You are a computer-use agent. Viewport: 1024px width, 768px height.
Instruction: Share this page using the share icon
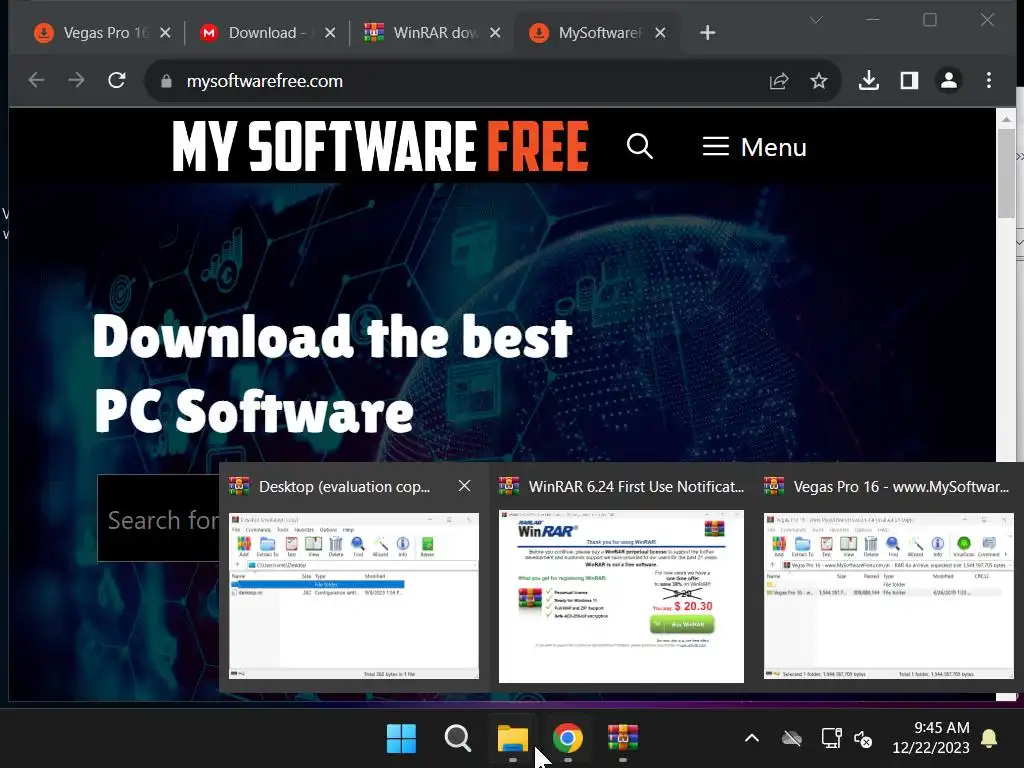(779, 81)
